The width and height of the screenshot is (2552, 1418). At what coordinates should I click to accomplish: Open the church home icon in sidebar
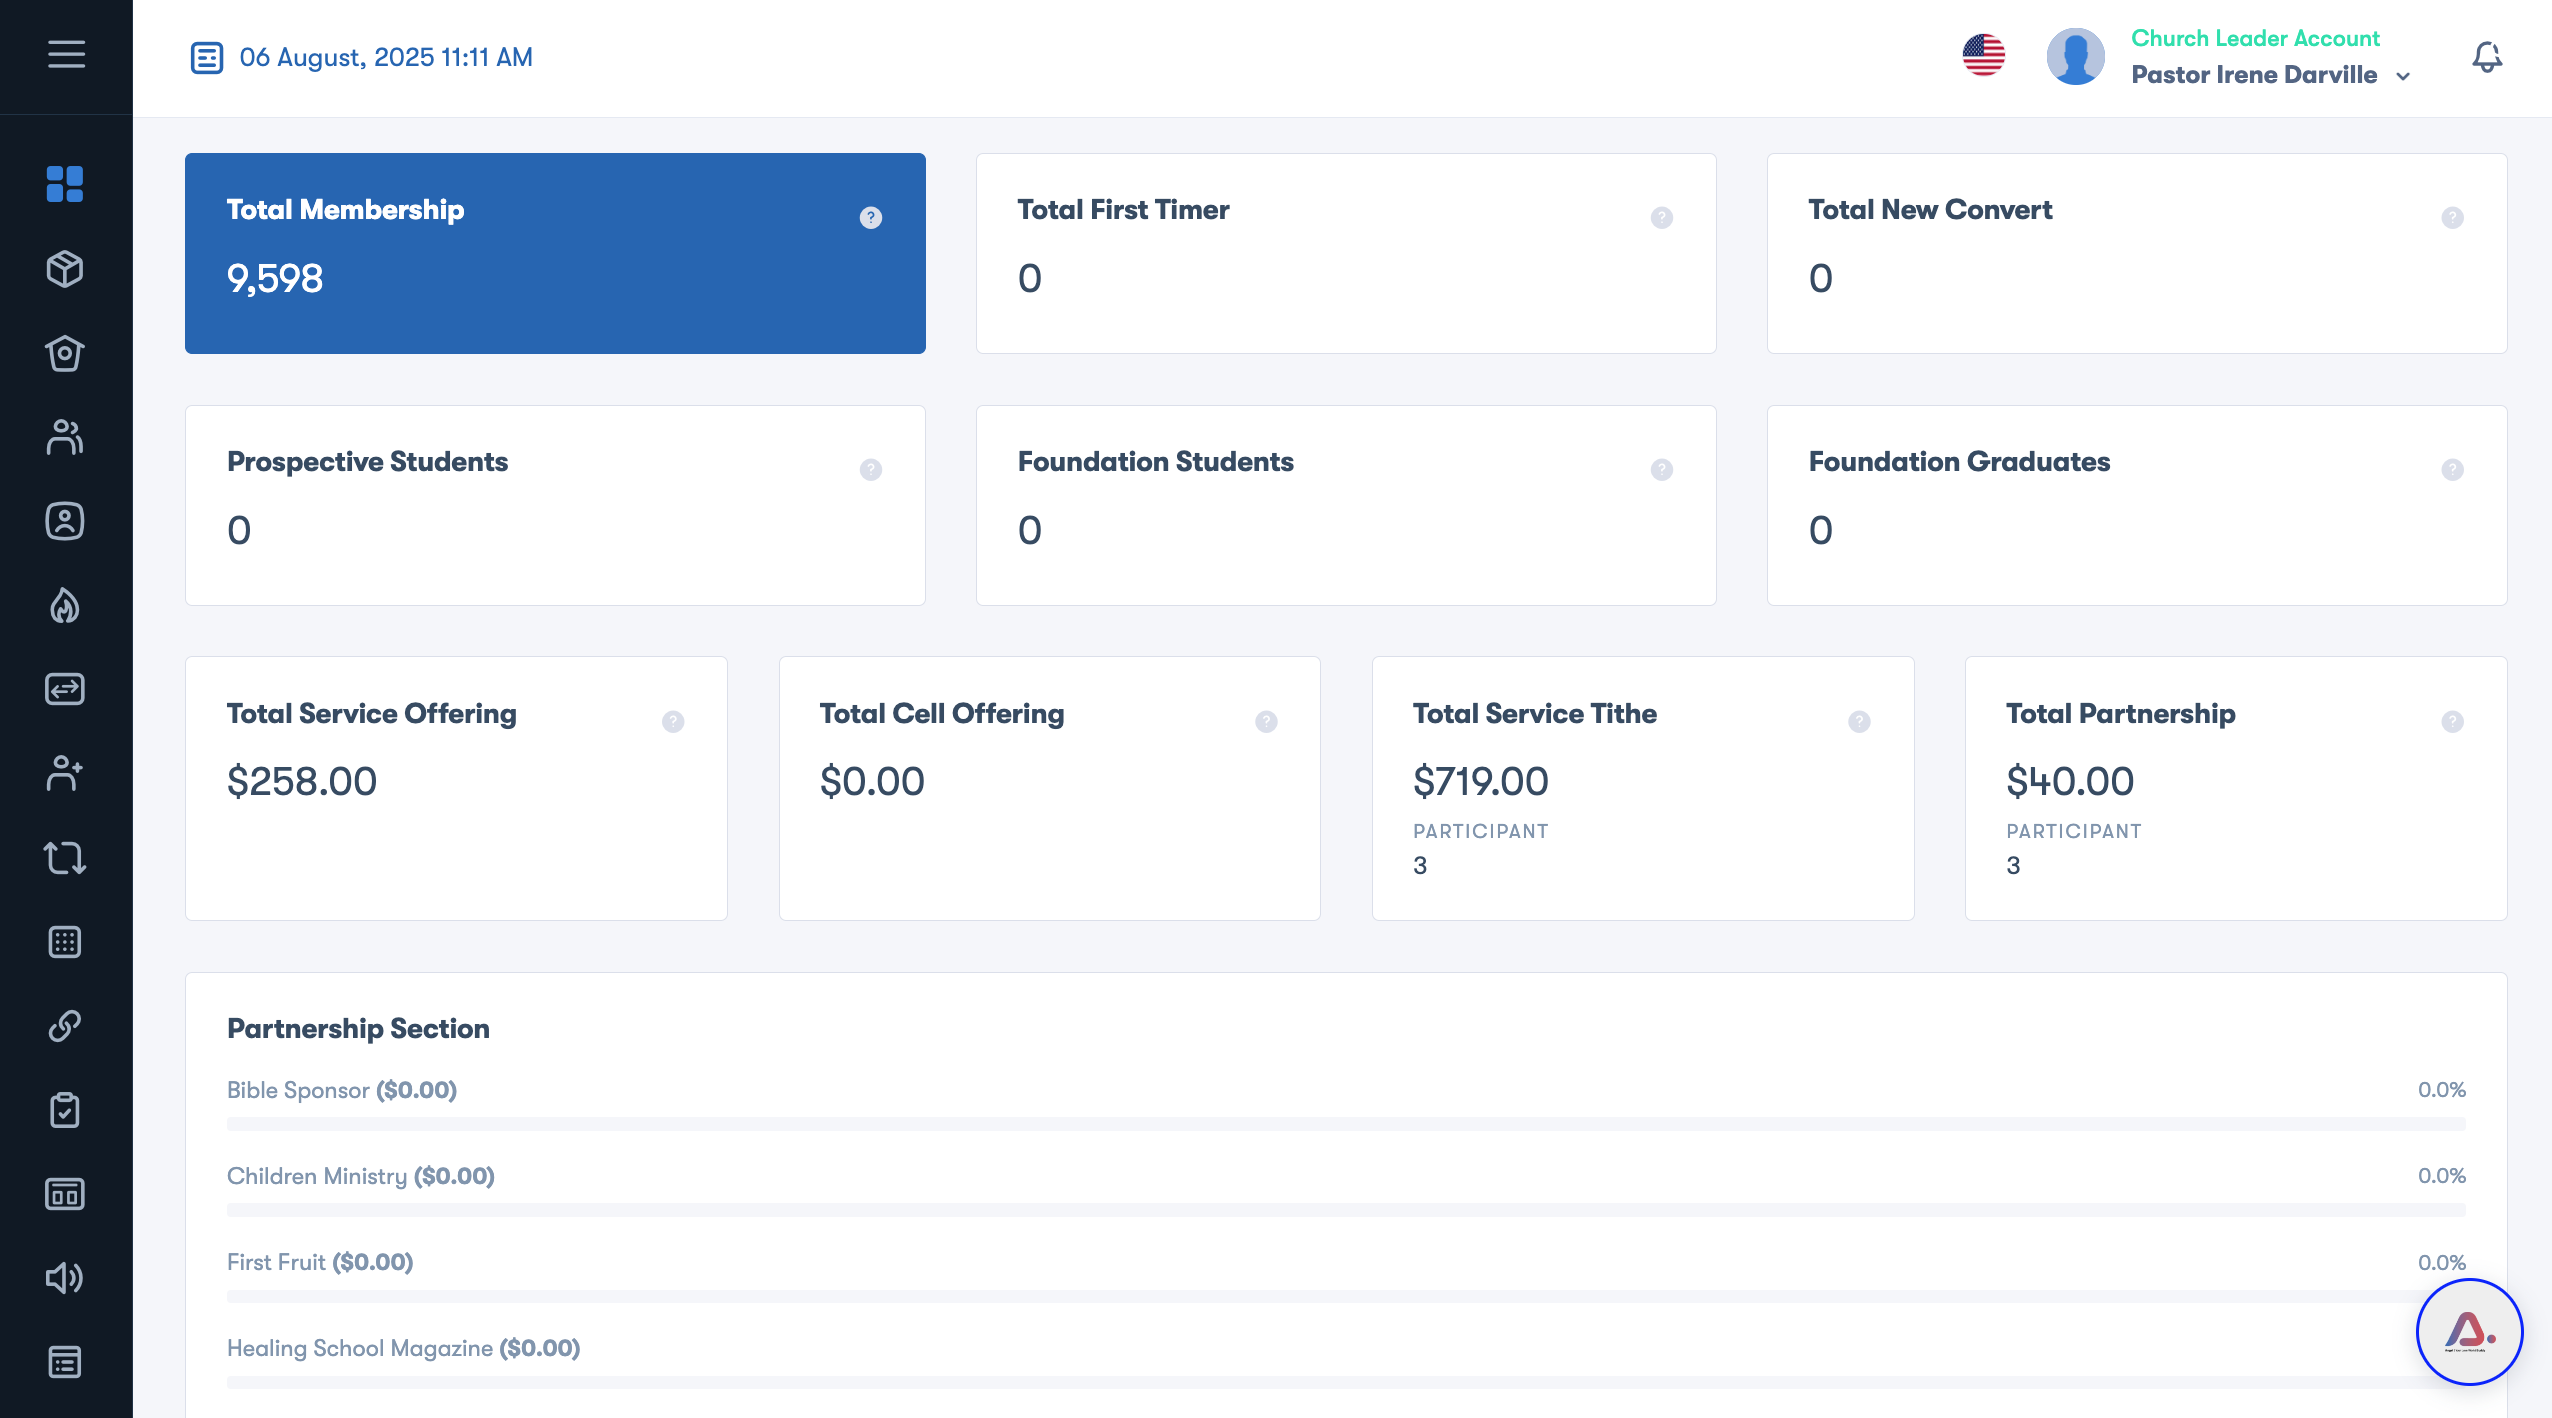click(x=65, y=353)
